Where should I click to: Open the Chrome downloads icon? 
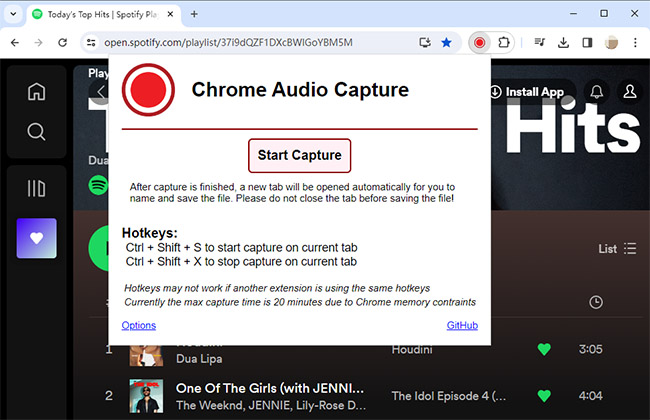coord(563,42)
